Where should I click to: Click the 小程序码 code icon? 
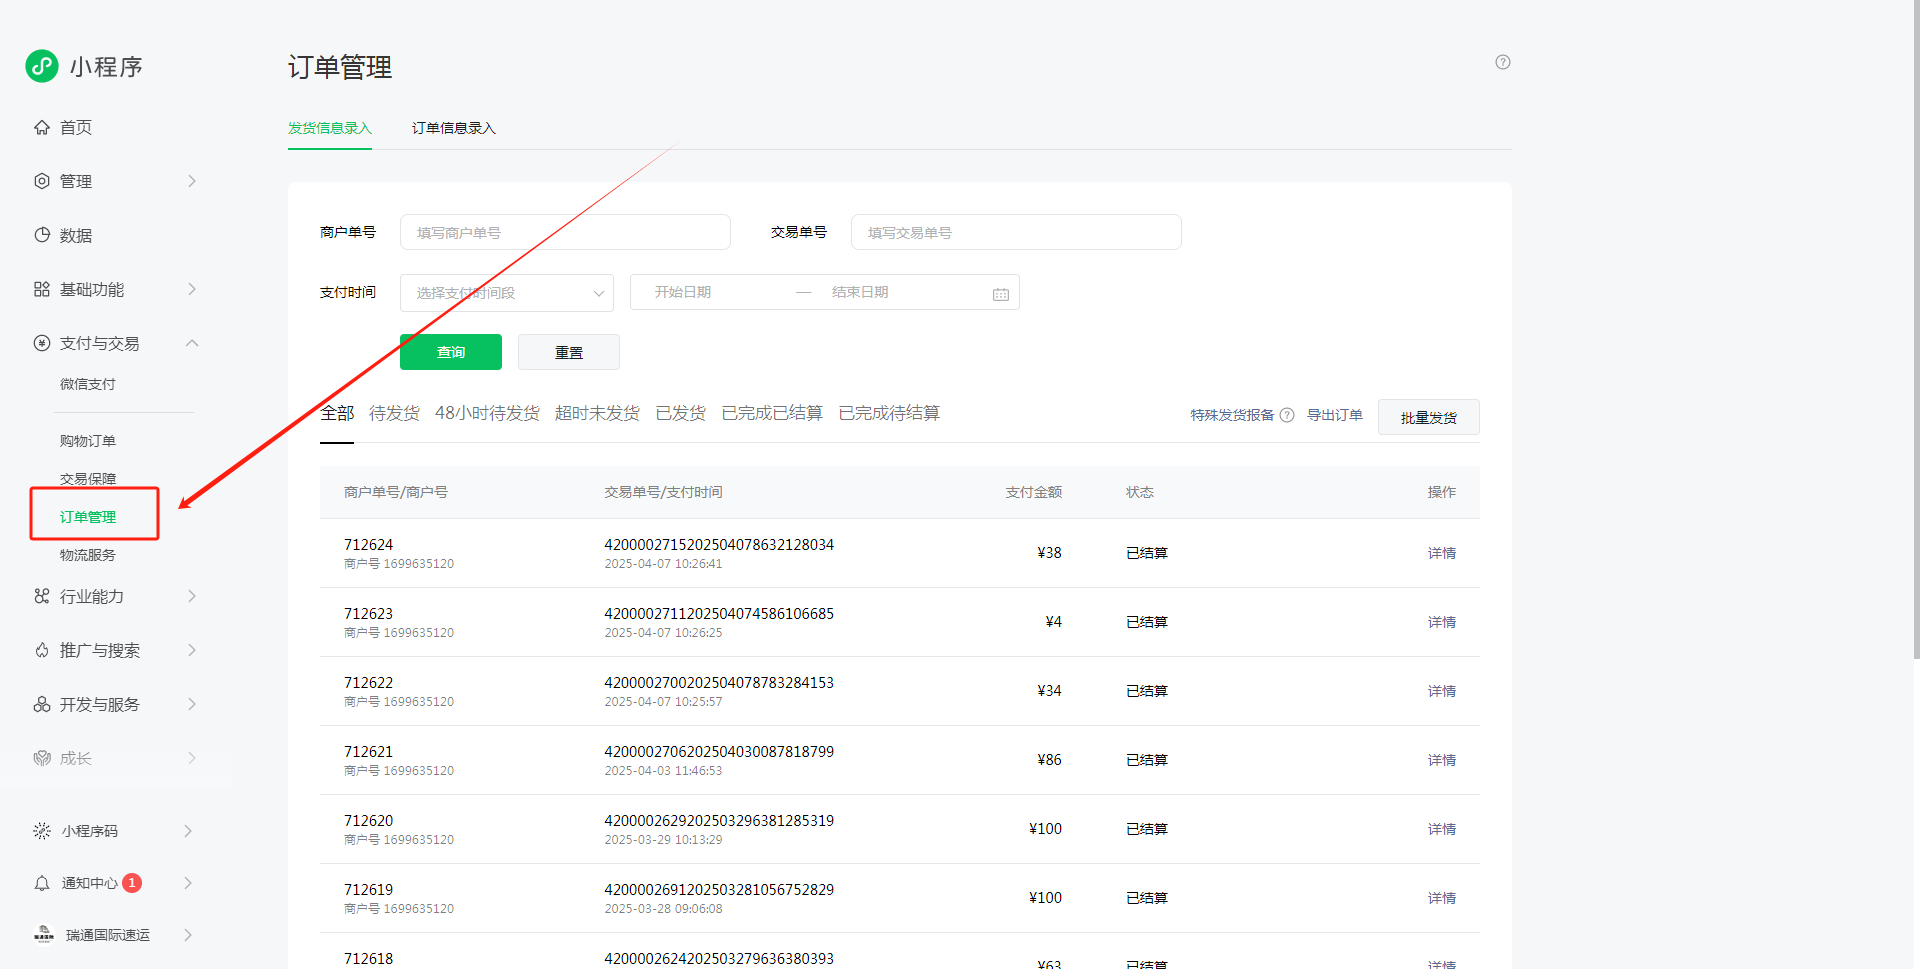point(42,831)
